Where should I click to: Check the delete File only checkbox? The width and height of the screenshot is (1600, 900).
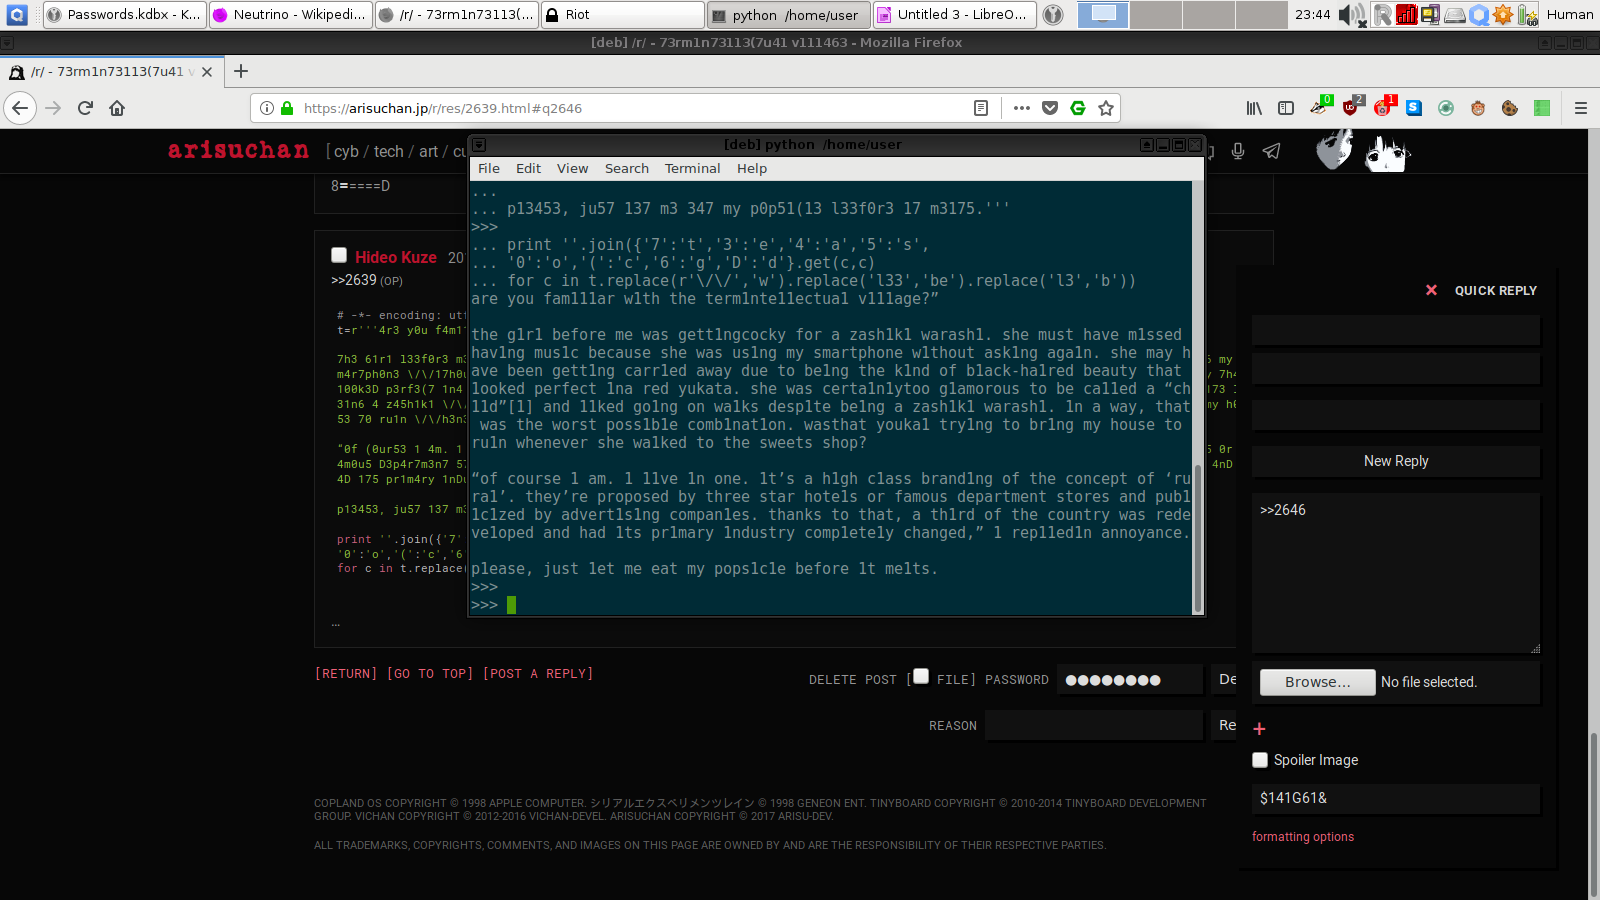coord(921,676)
